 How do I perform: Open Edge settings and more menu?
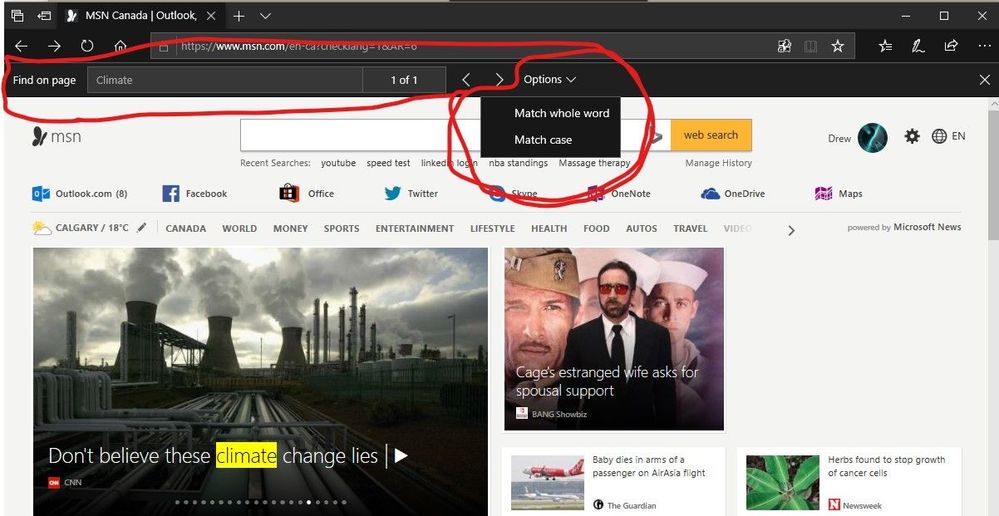(984, 46)
